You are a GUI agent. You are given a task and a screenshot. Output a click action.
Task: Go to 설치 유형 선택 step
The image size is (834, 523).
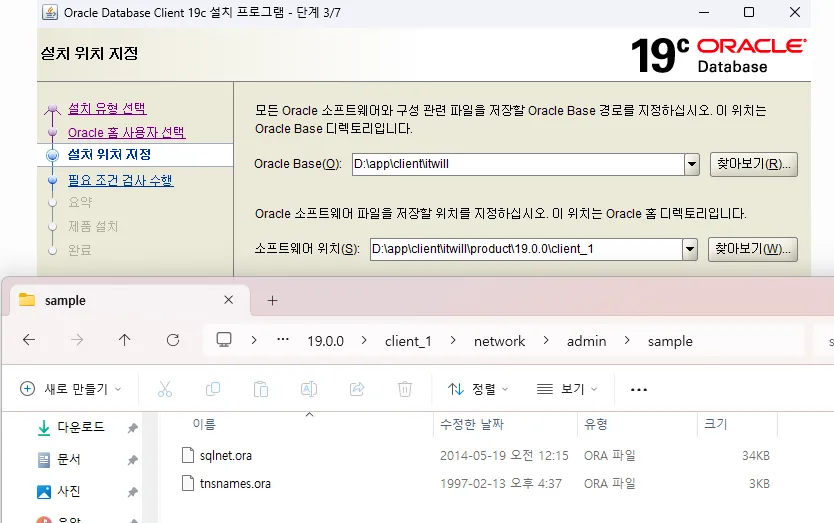coord(107,108)
